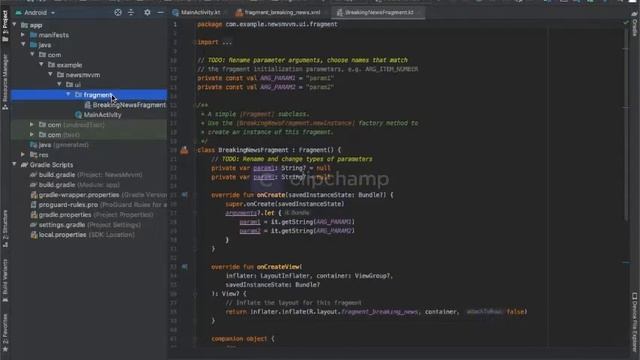Screen dimensions: 640x360
Task: Click the fragment package folder icon
Action: point(78,95)
